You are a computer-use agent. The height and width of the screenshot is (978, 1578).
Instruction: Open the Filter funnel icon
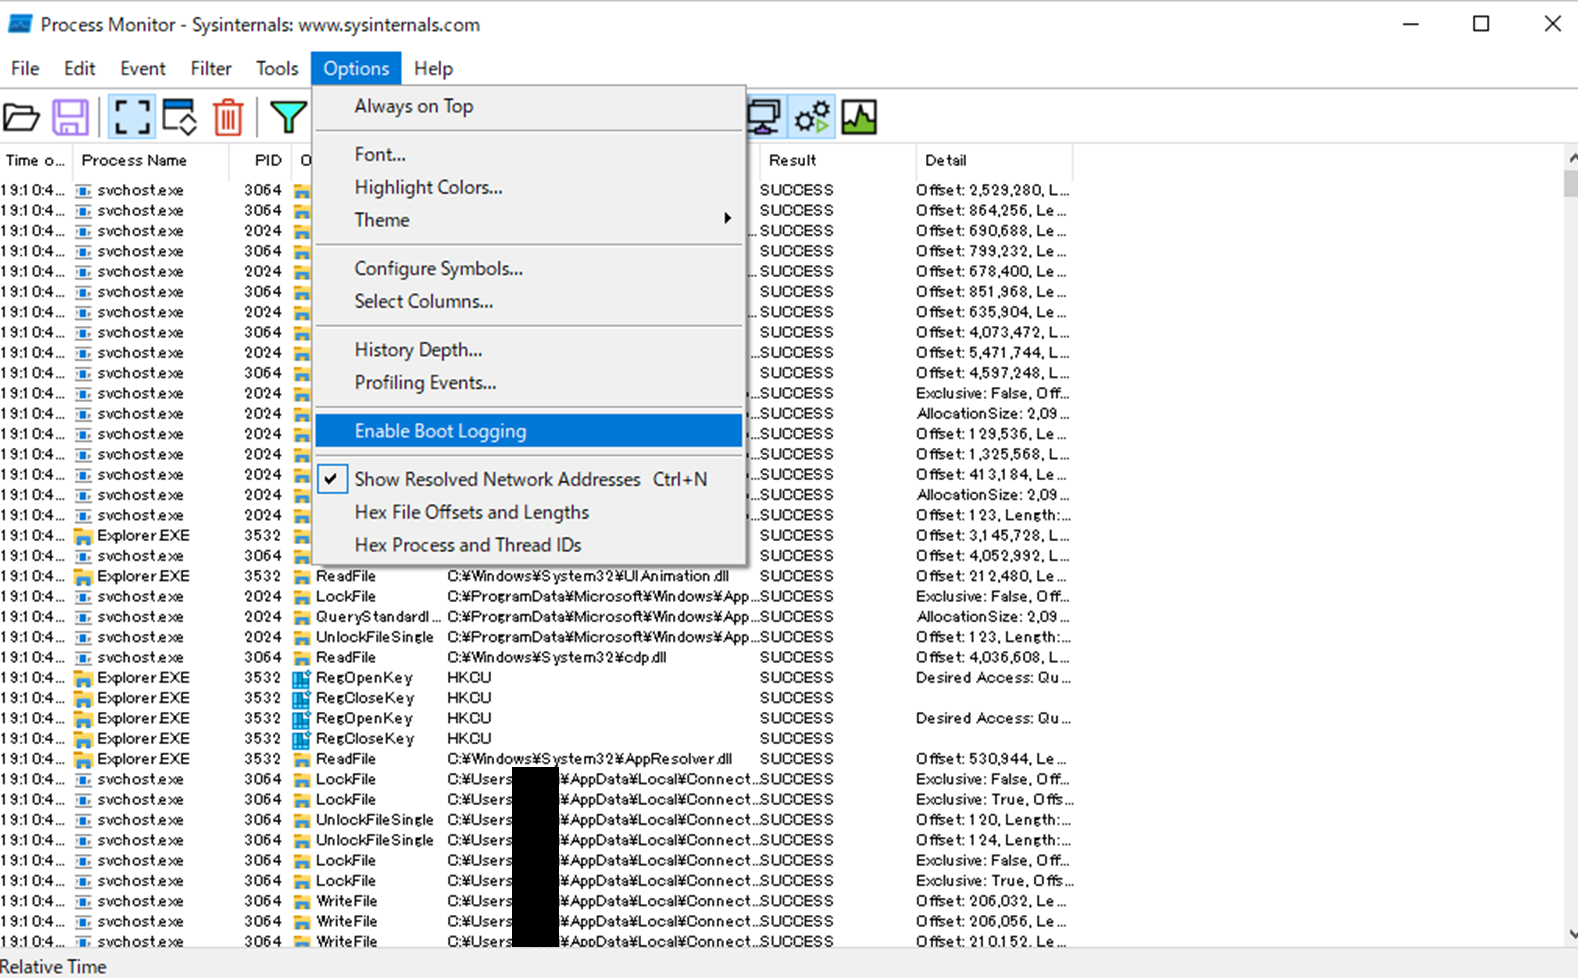[288, 118]
